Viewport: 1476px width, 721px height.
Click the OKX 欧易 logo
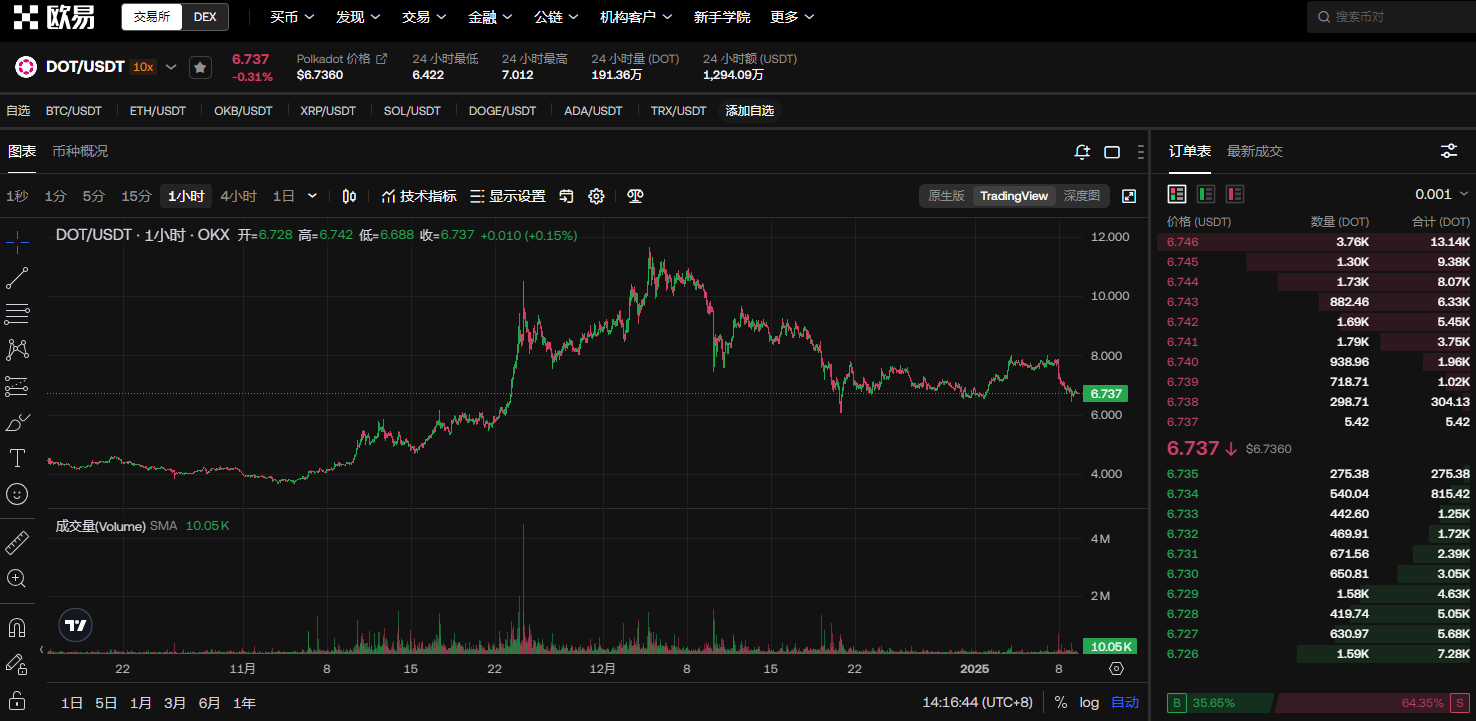[54, 17]
